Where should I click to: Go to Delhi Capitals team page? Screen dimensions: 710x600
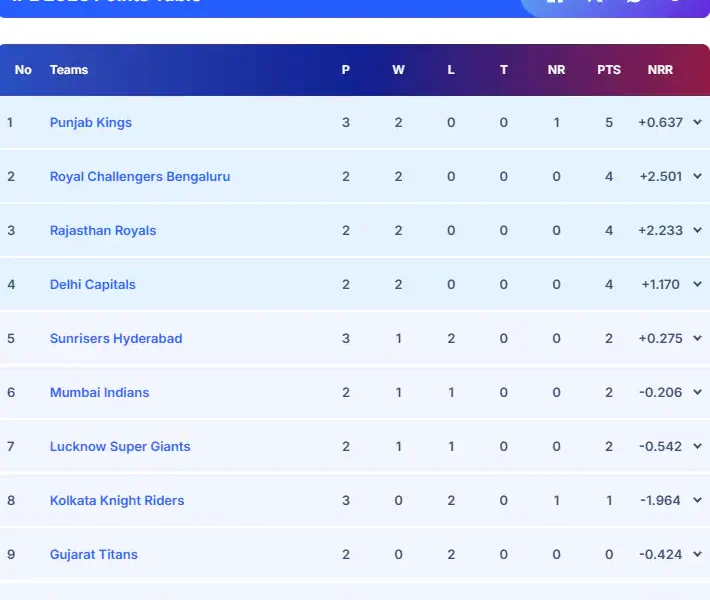coord(93,285)
